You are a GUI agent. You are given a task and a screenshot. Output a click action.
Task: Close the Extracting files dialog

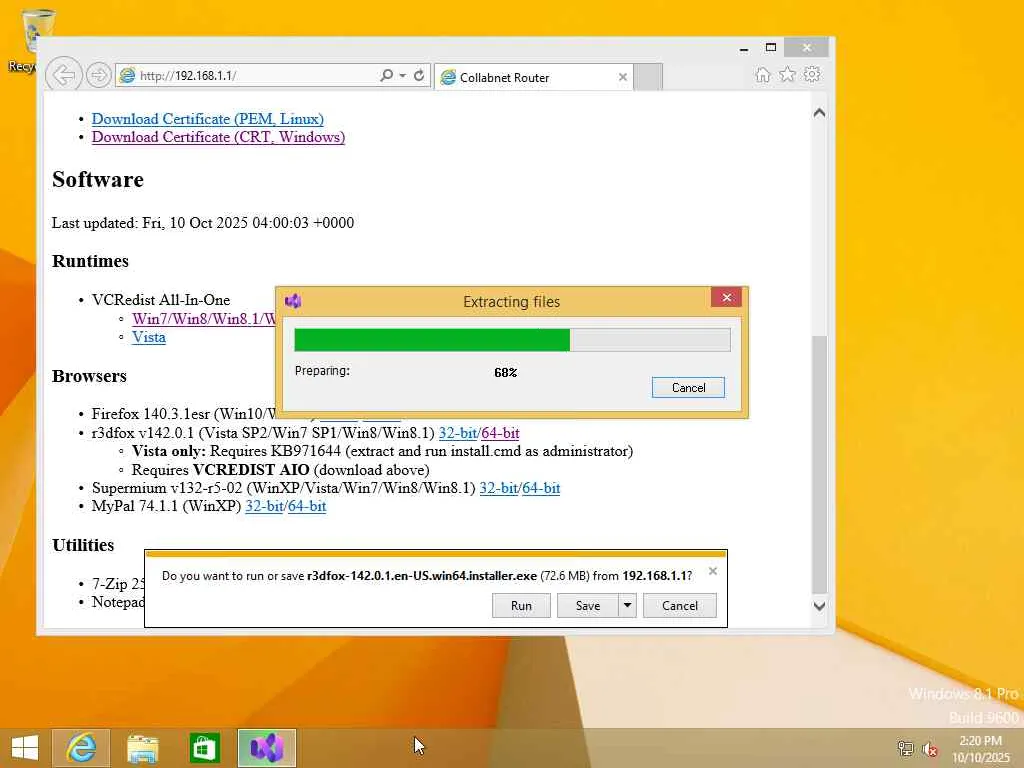(727, 298)
